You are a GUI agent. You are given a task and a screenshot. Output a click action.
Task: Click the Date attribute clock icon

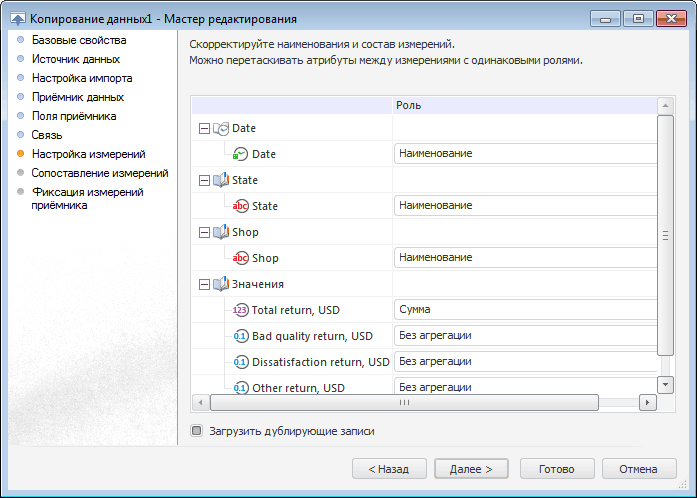pyautogui.click(x=240, y=154)
